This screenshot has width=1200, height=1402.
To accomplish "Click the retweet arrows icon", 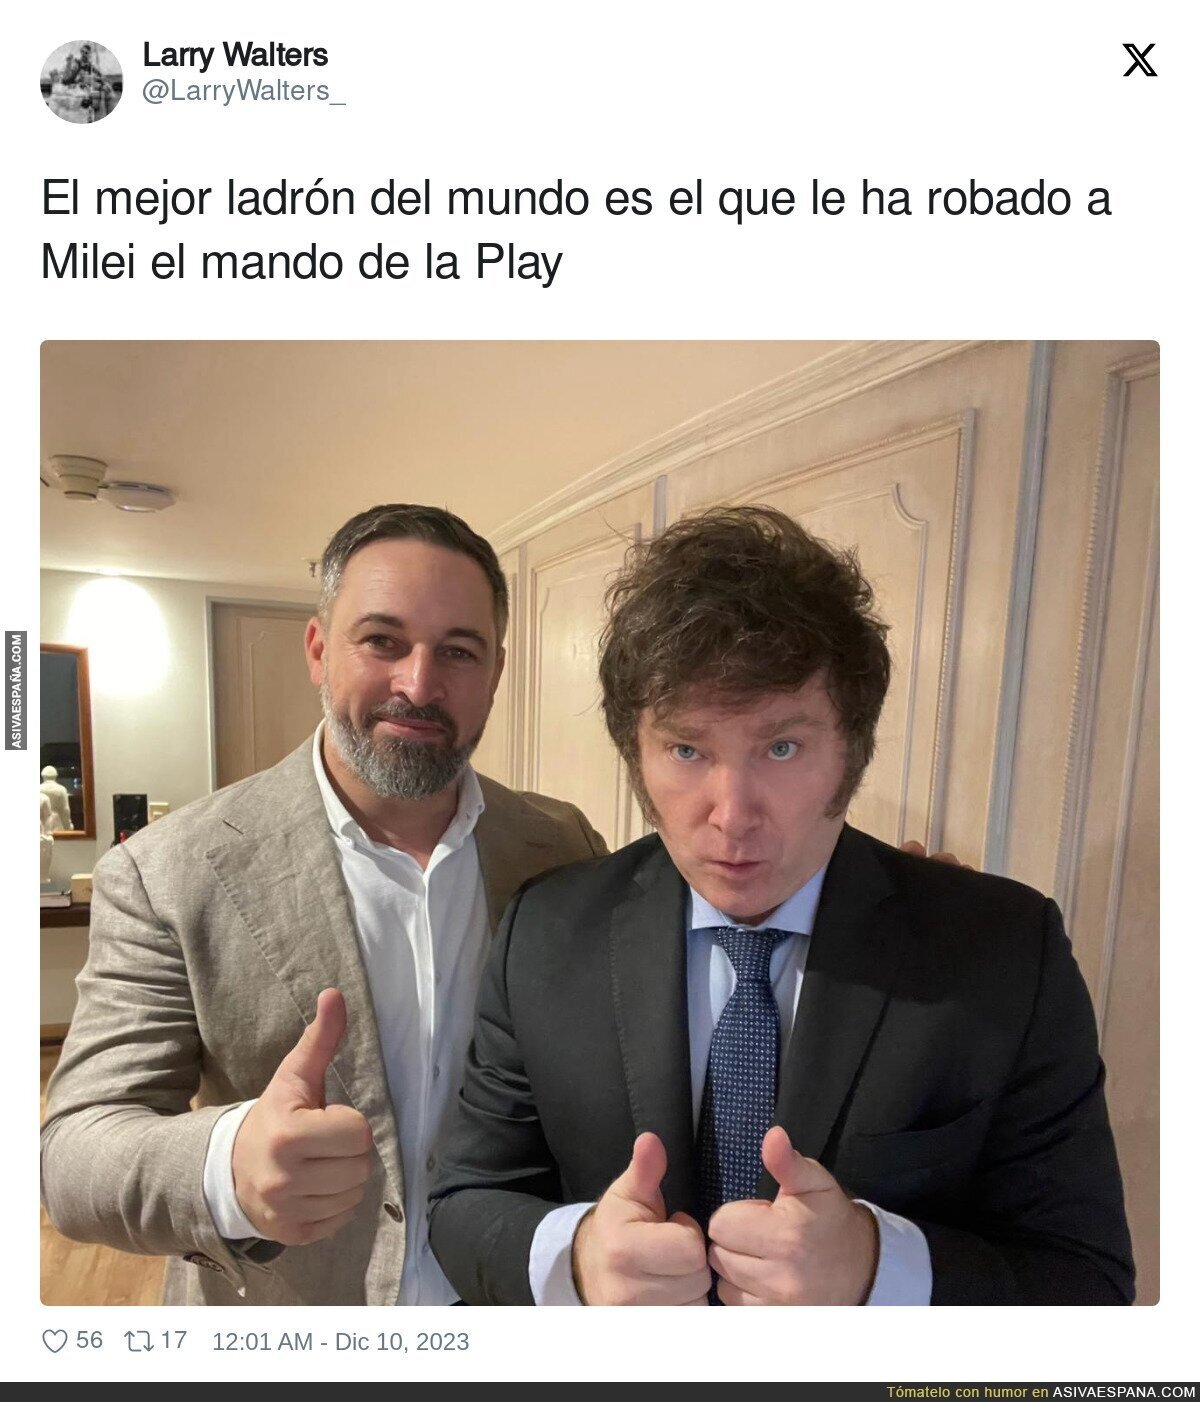I will [x=137, y=1341].
